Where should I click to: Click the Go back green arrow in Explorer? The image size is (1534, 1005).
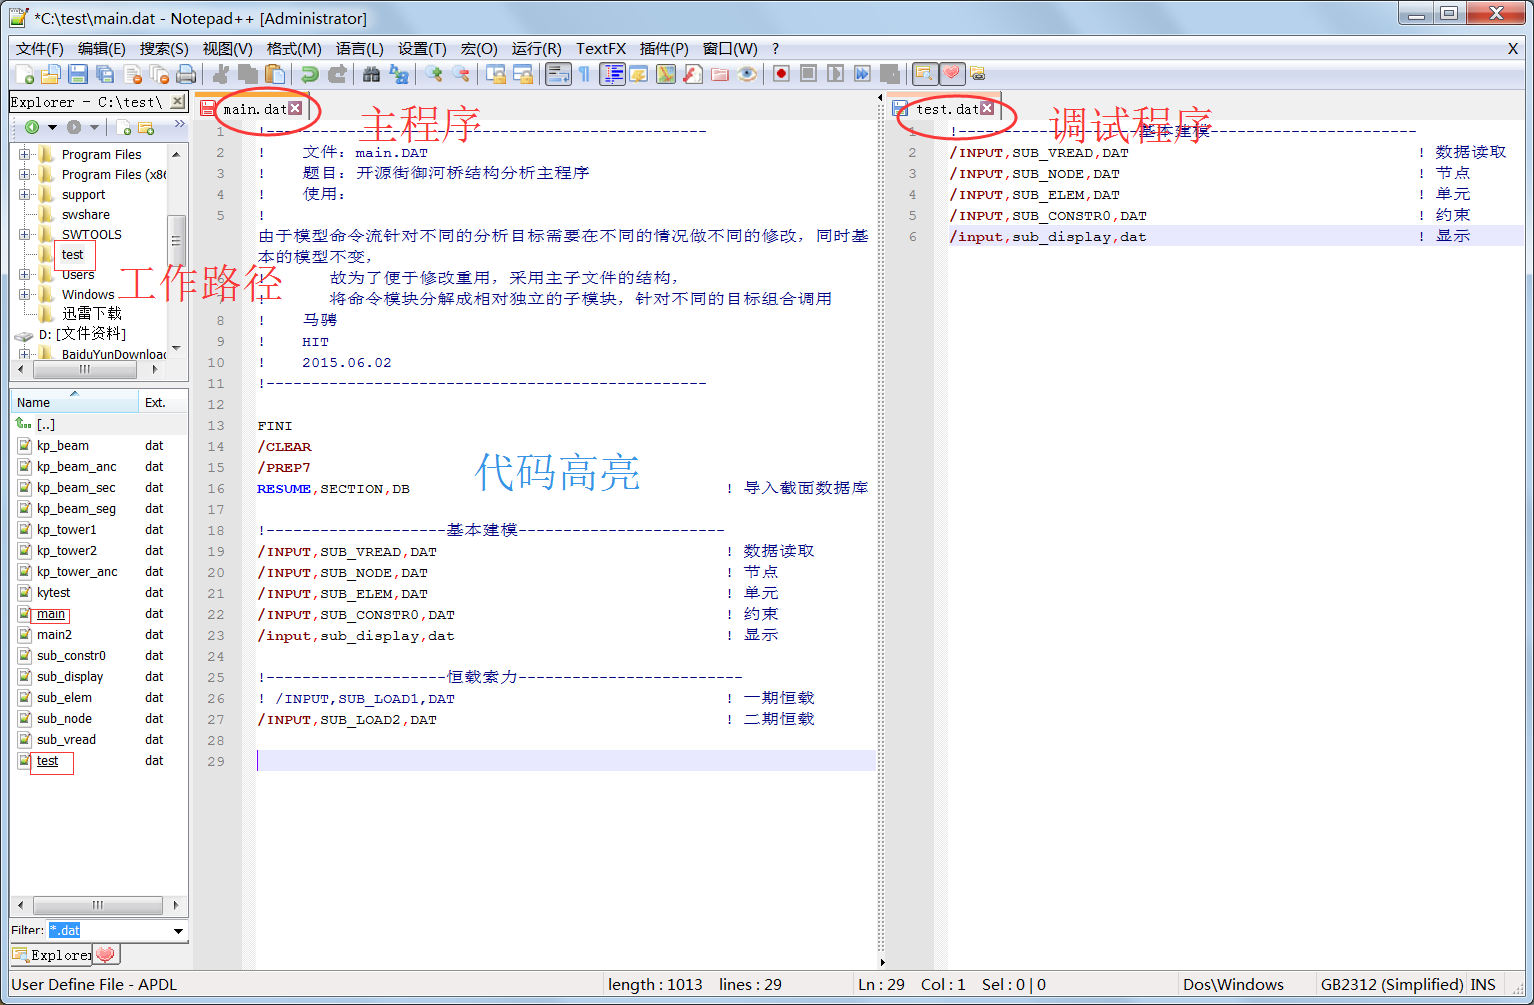(x=32, y=127)
